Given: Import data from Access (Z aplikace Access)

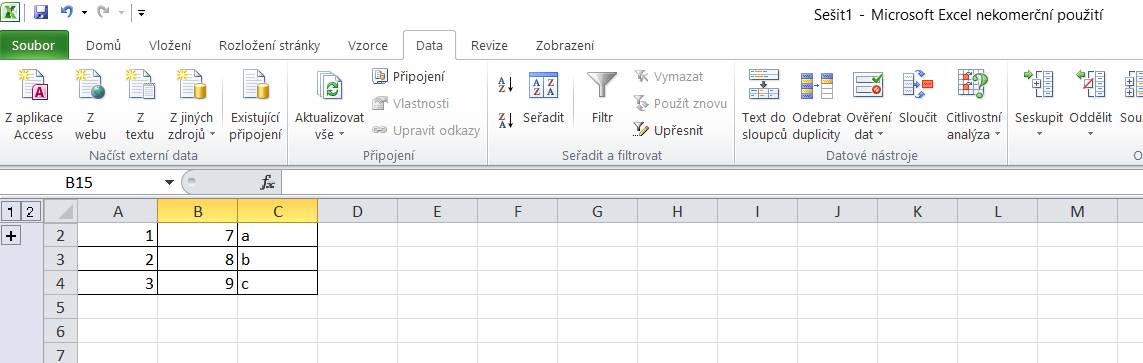Looking at the screenshot, I should pos(34,104).
